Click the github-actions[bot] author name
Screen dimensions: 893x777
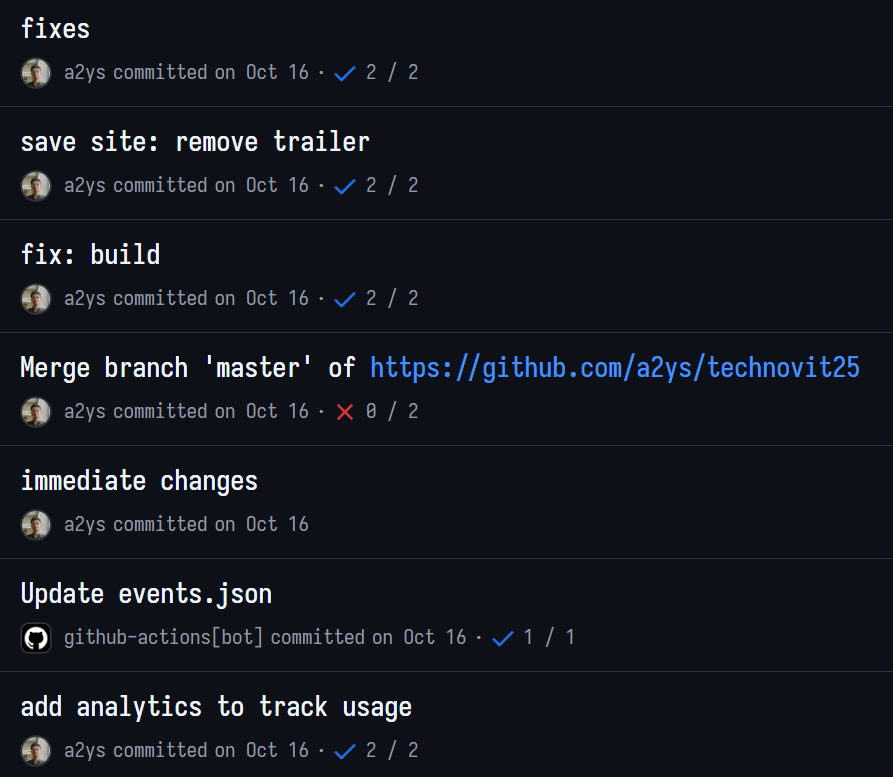coord(163,638)
